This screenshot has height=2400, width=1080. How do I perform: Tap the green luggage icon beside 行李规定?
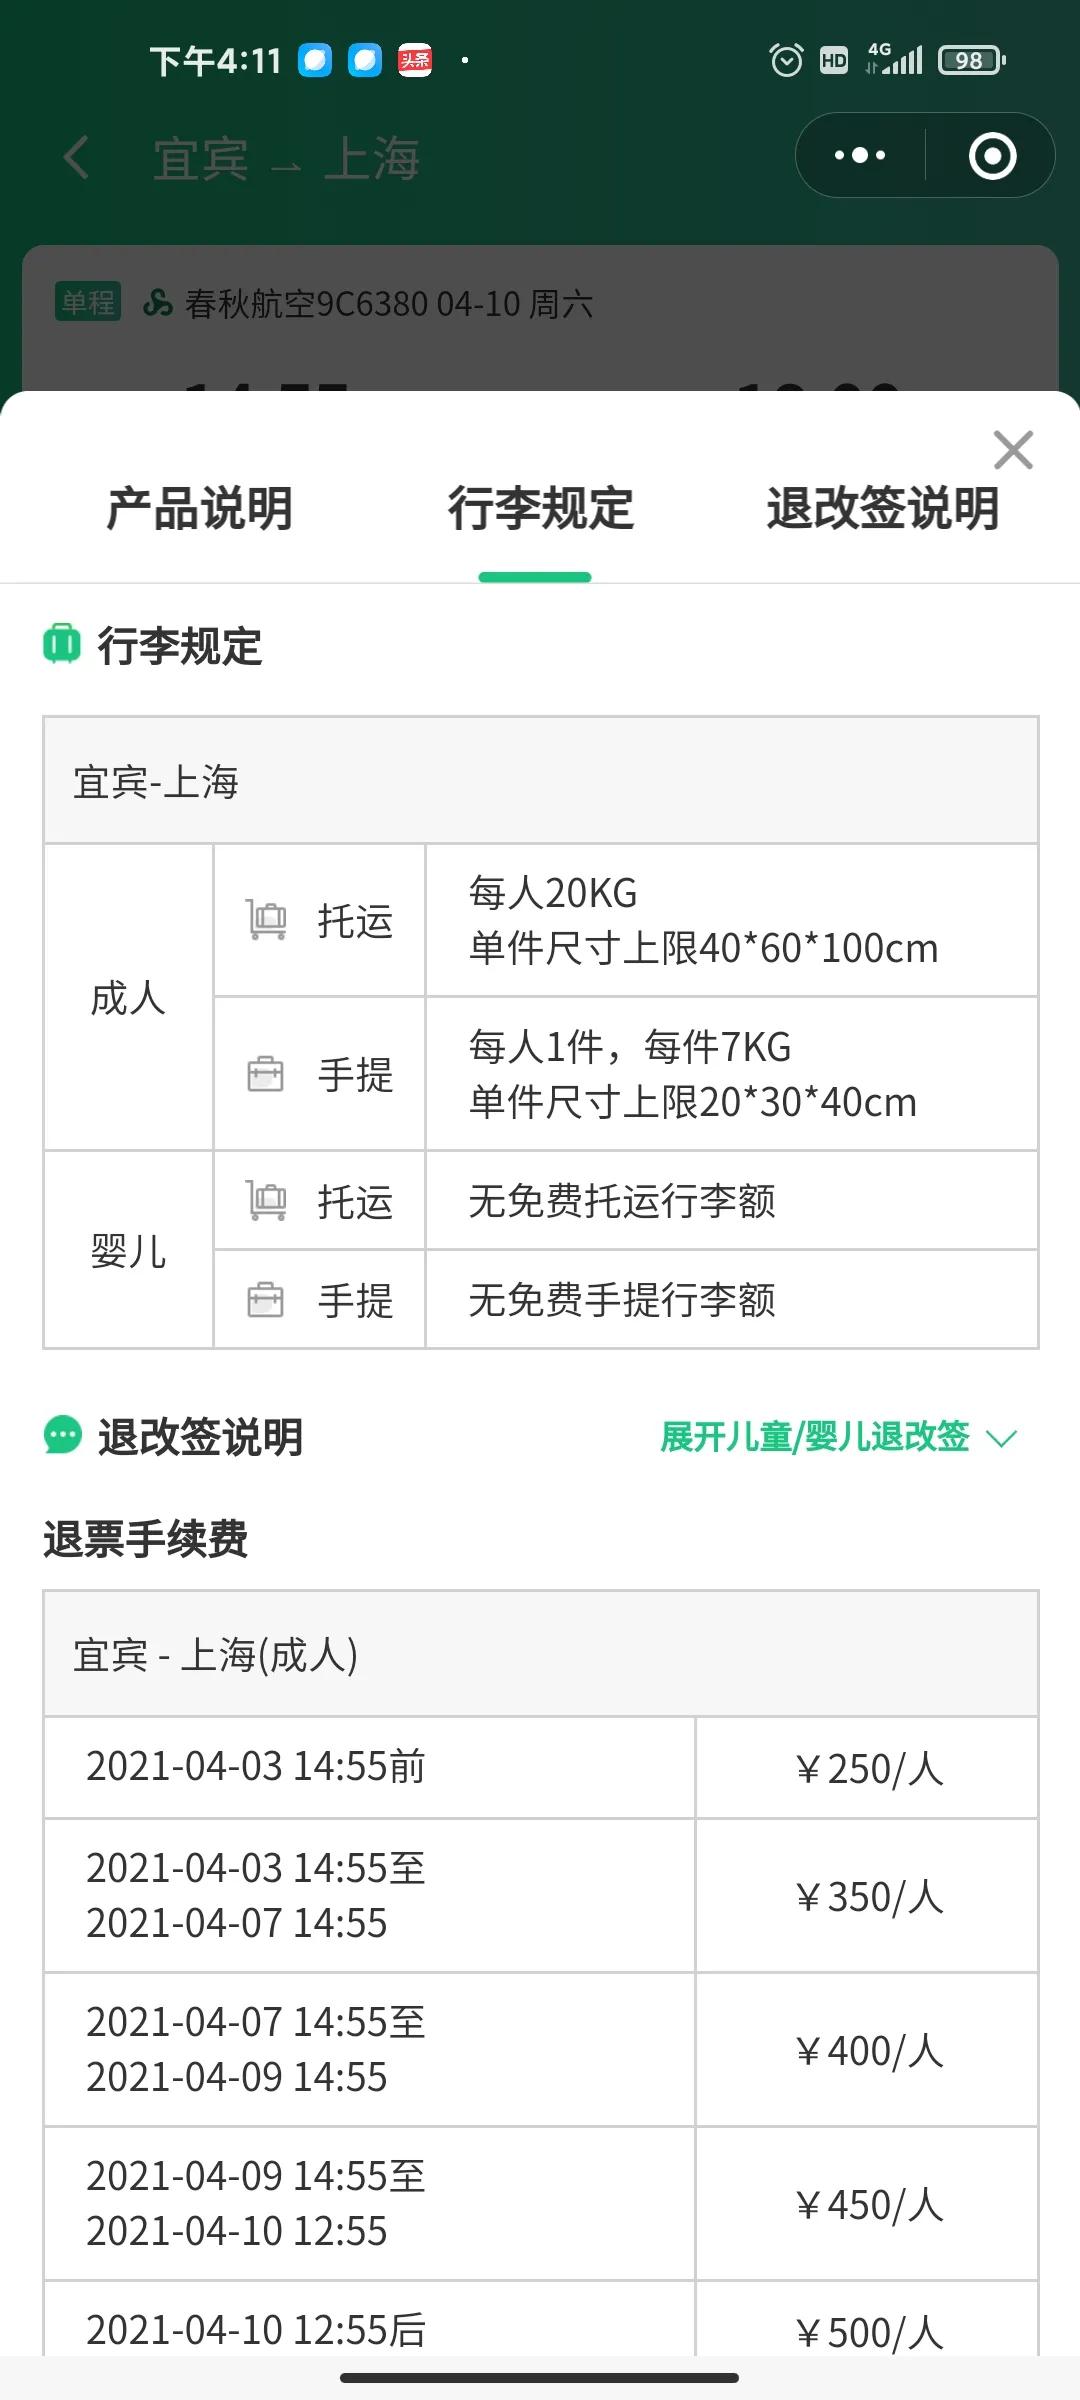[x=61, y=643]
